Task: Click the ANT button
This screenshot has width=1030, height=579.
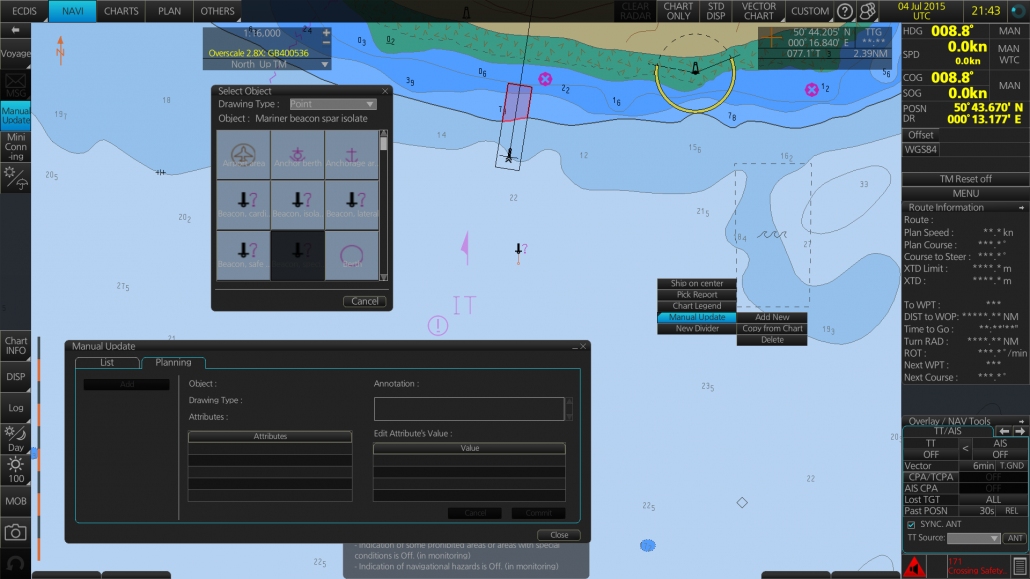Action: point(1016,538)
